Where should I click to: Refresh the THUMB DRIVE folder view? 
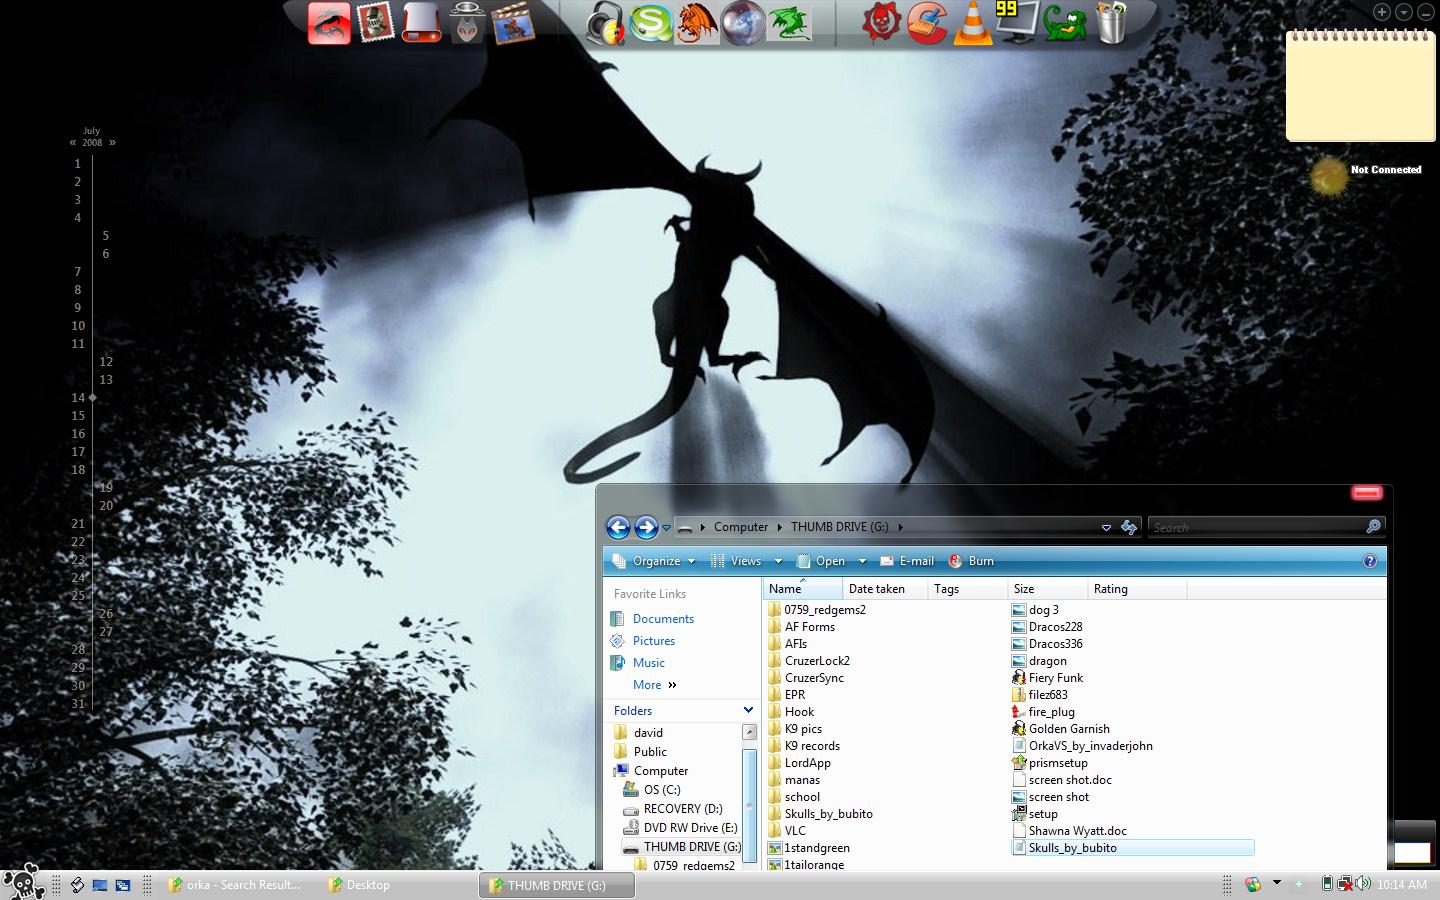pyautogui.click(x=1129, y=527)
